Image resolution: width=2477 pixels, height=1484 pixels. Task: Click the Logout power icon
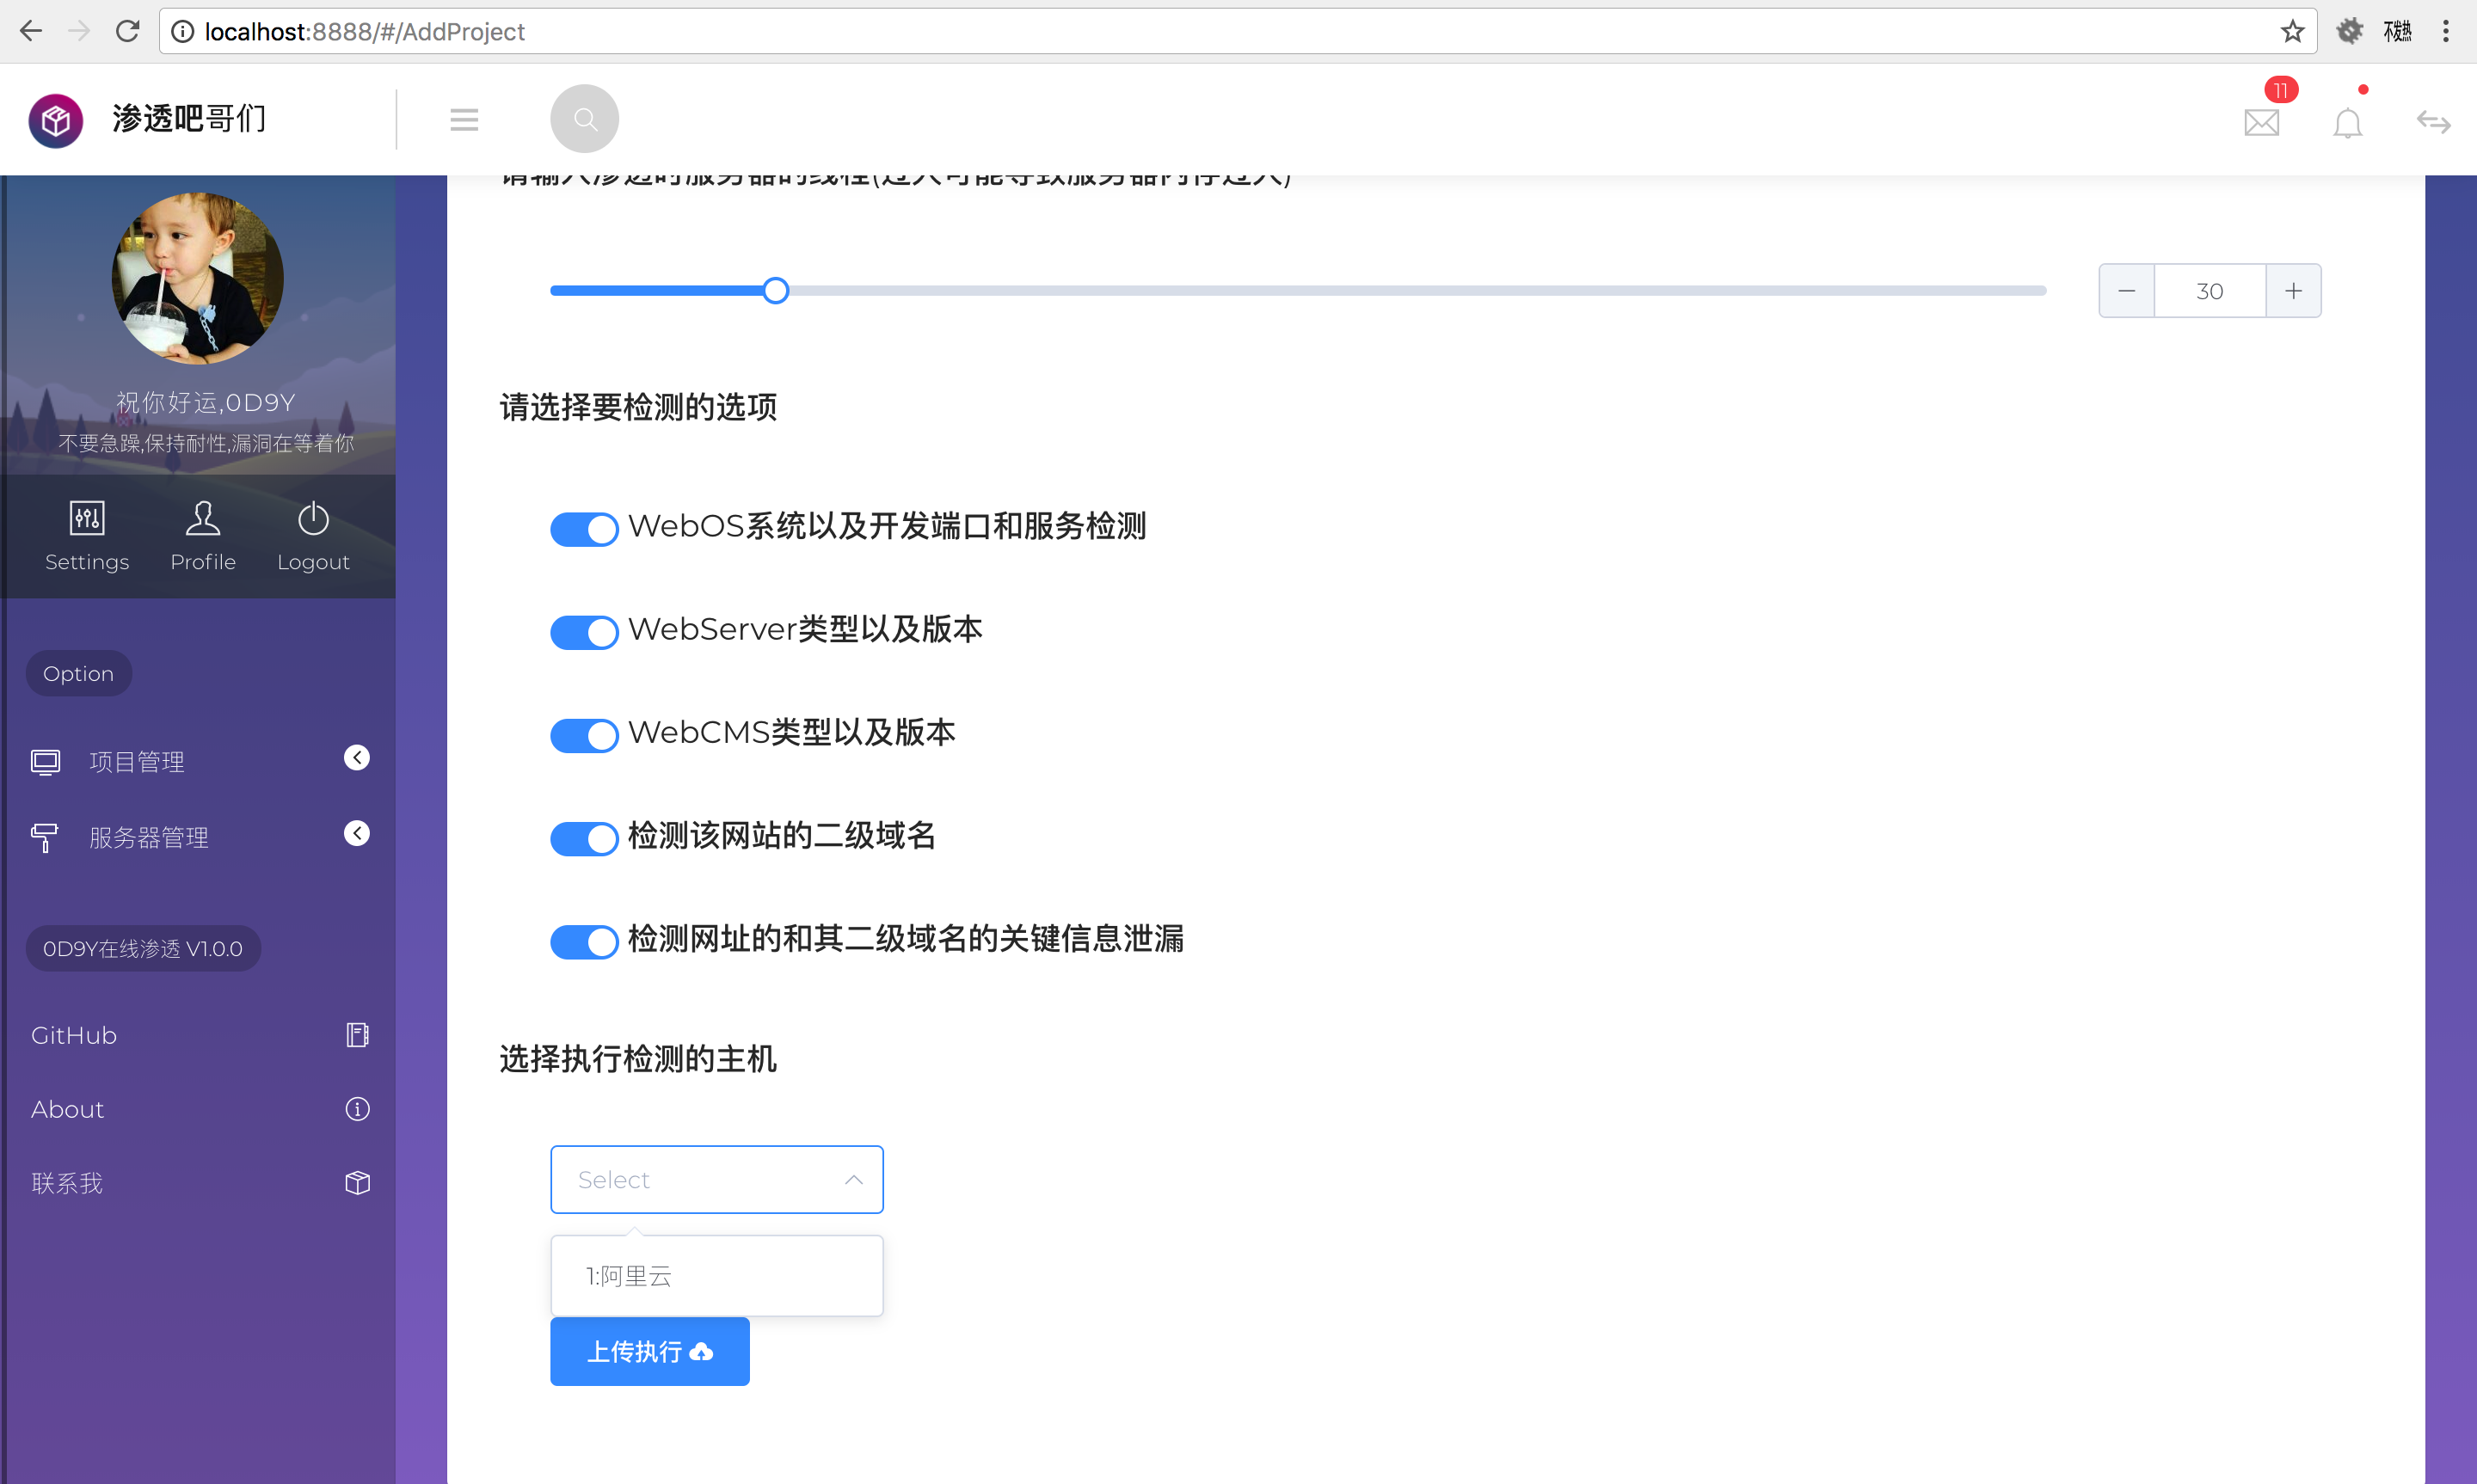tap(313, 518)
